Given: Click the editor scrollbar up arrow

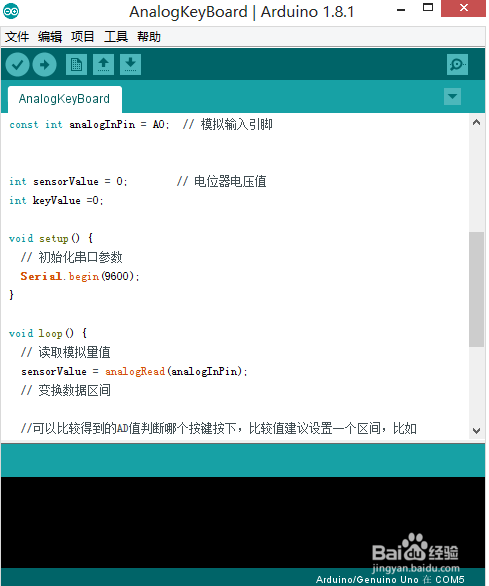Looking at the screenshot, I should click(476, 122).
